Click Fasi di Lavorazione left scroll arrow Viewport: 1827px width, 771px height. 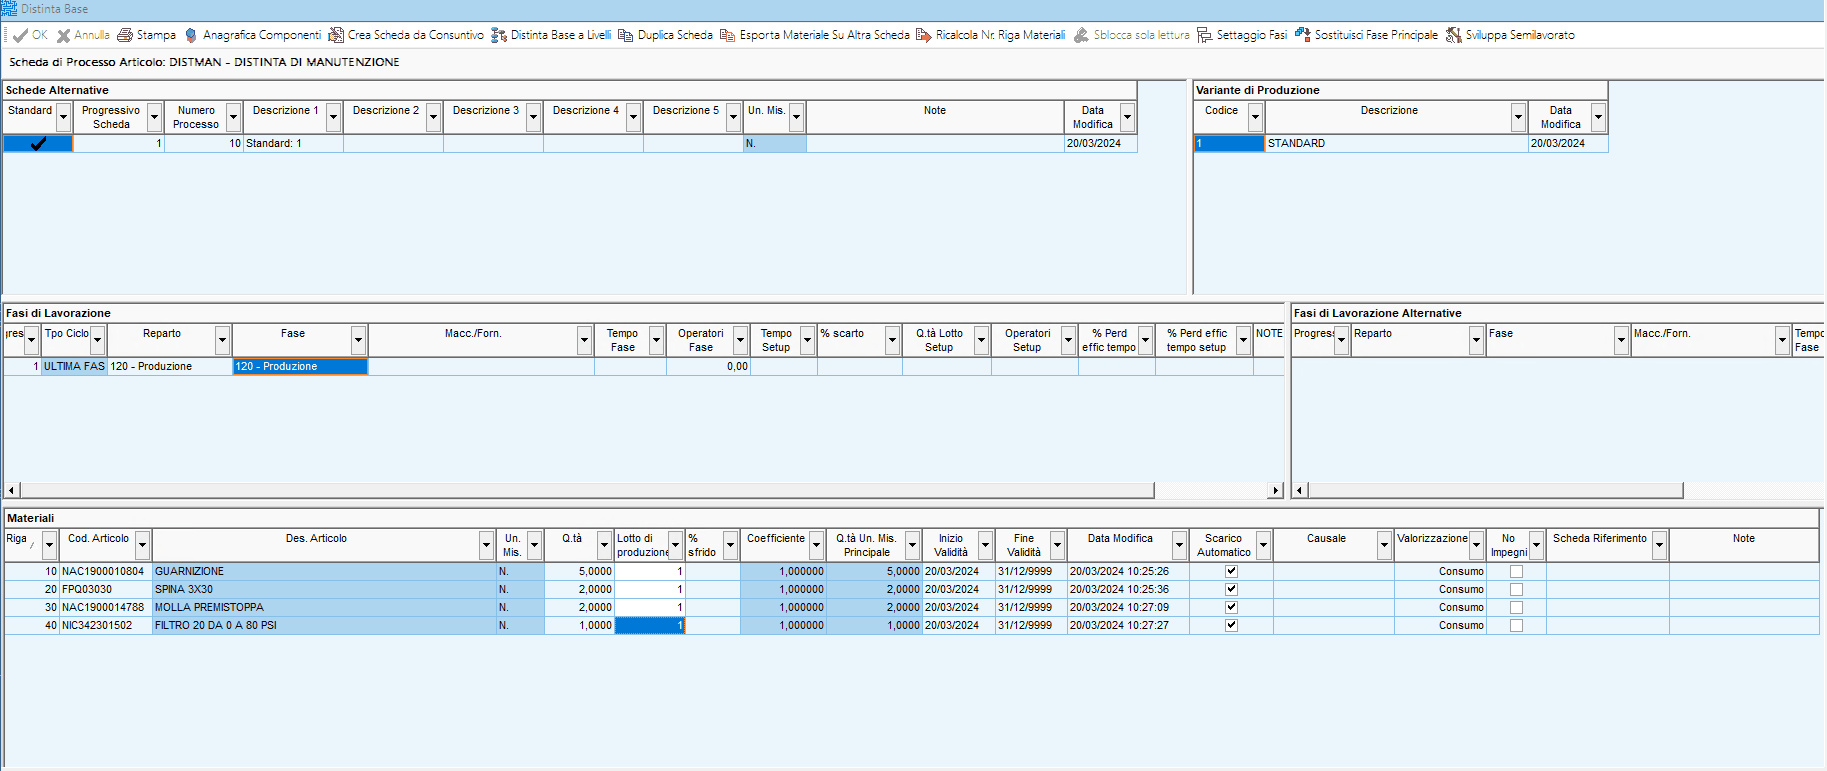point(12,490)
